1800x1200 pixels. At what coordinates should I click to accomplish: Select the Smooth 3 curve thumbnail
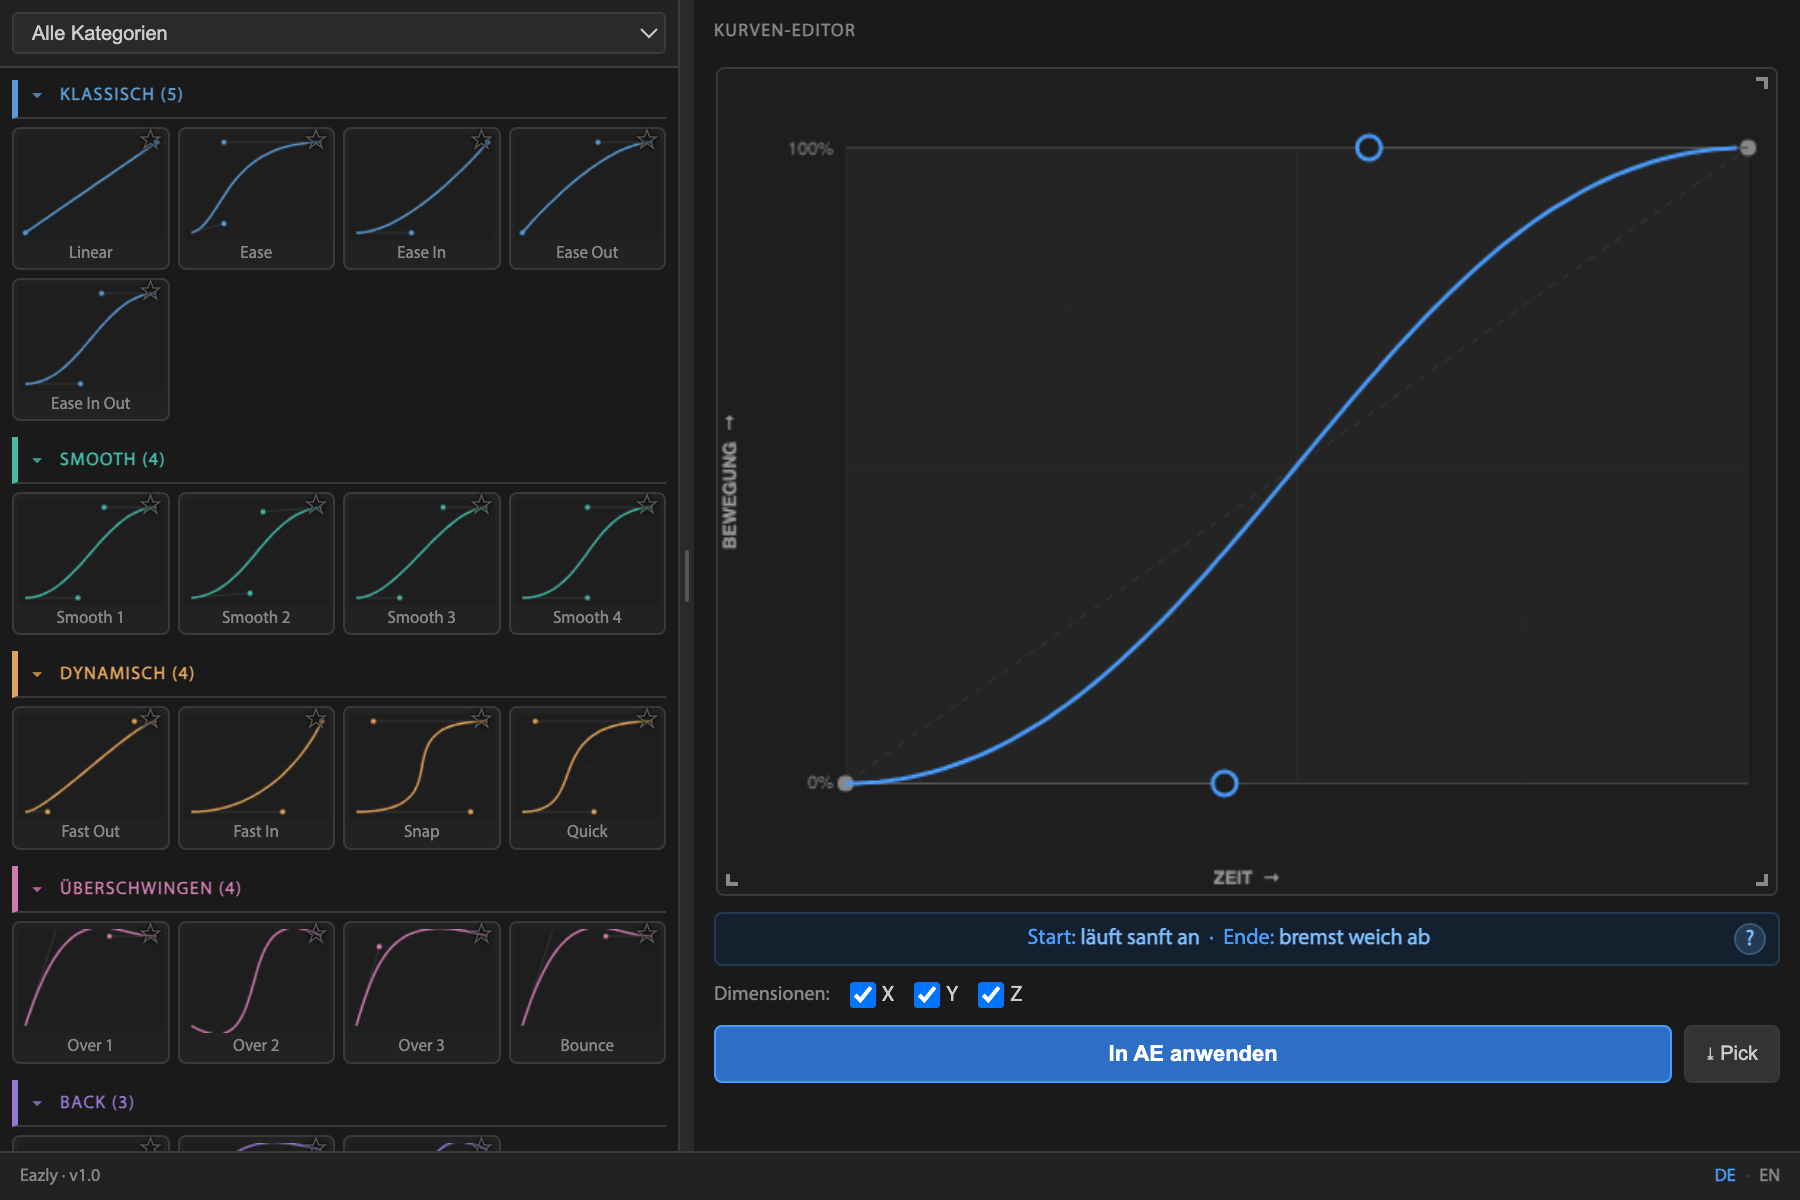(x=421, y=563)
